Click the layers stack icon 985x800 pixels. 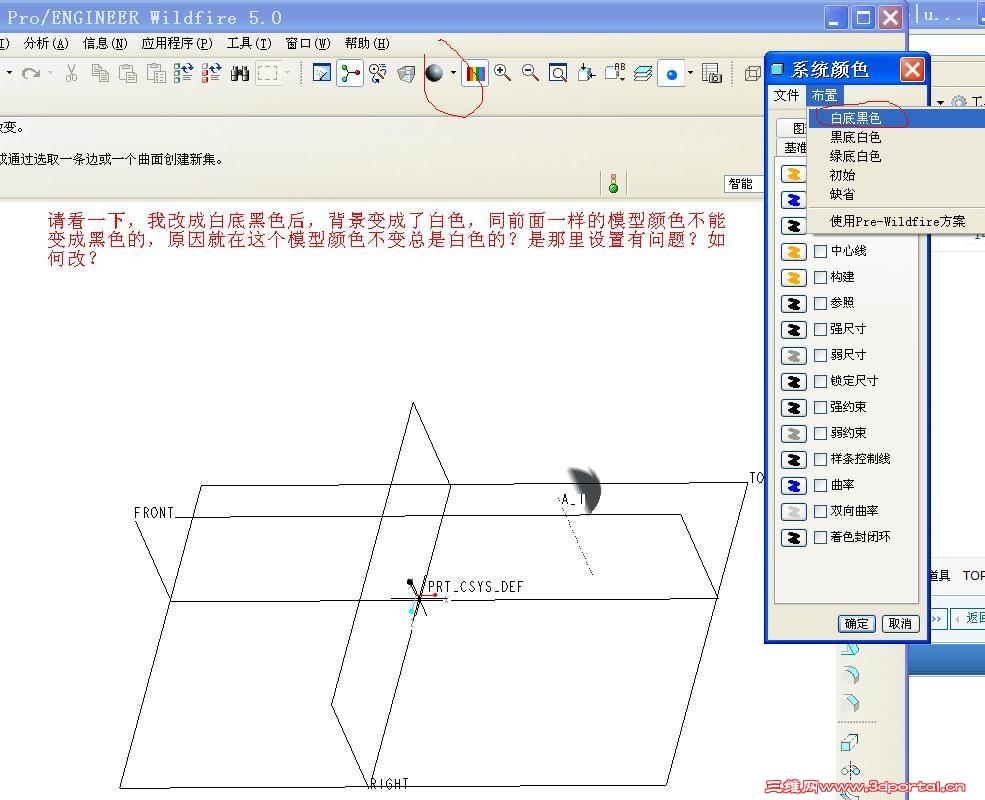coord(643,73)
